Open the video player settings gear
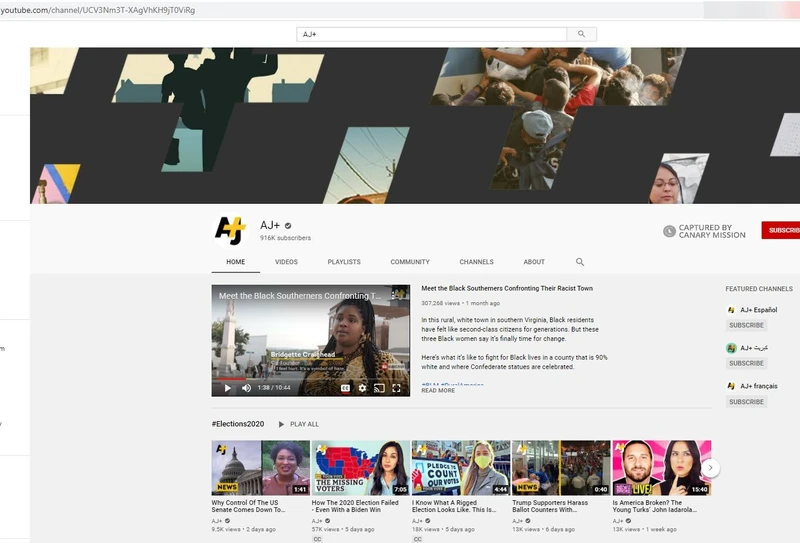This screenshot has height=543, width=800. coord(363,388)
